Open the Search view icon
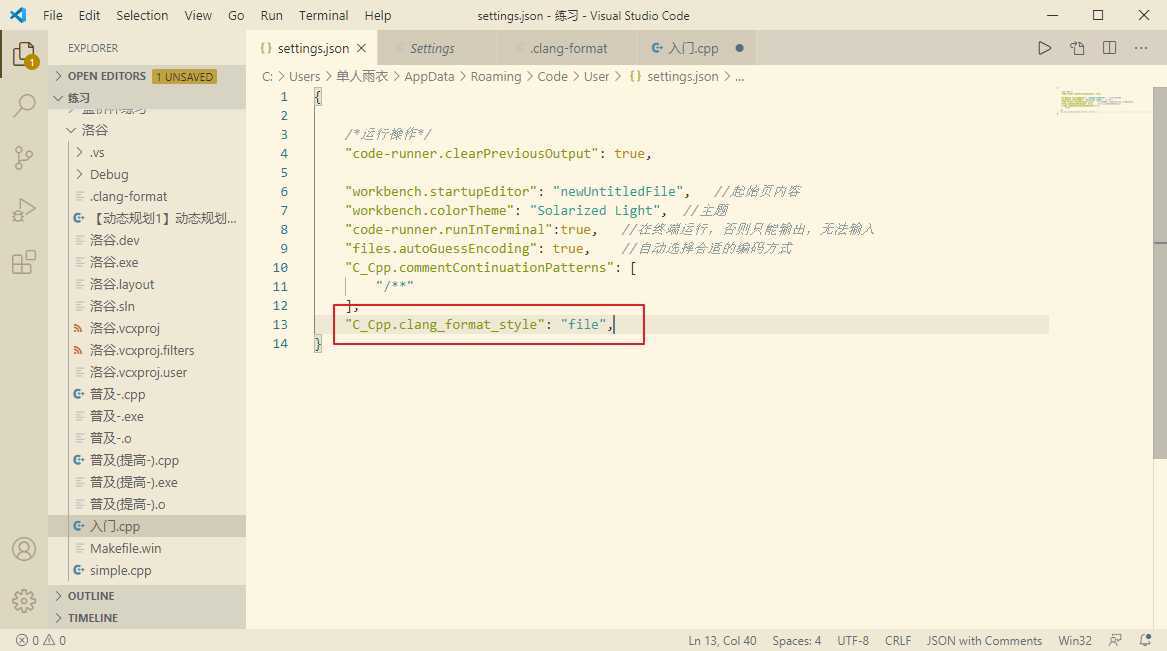The width and height of the screenshot is (1167, 651). coord(24,105)
